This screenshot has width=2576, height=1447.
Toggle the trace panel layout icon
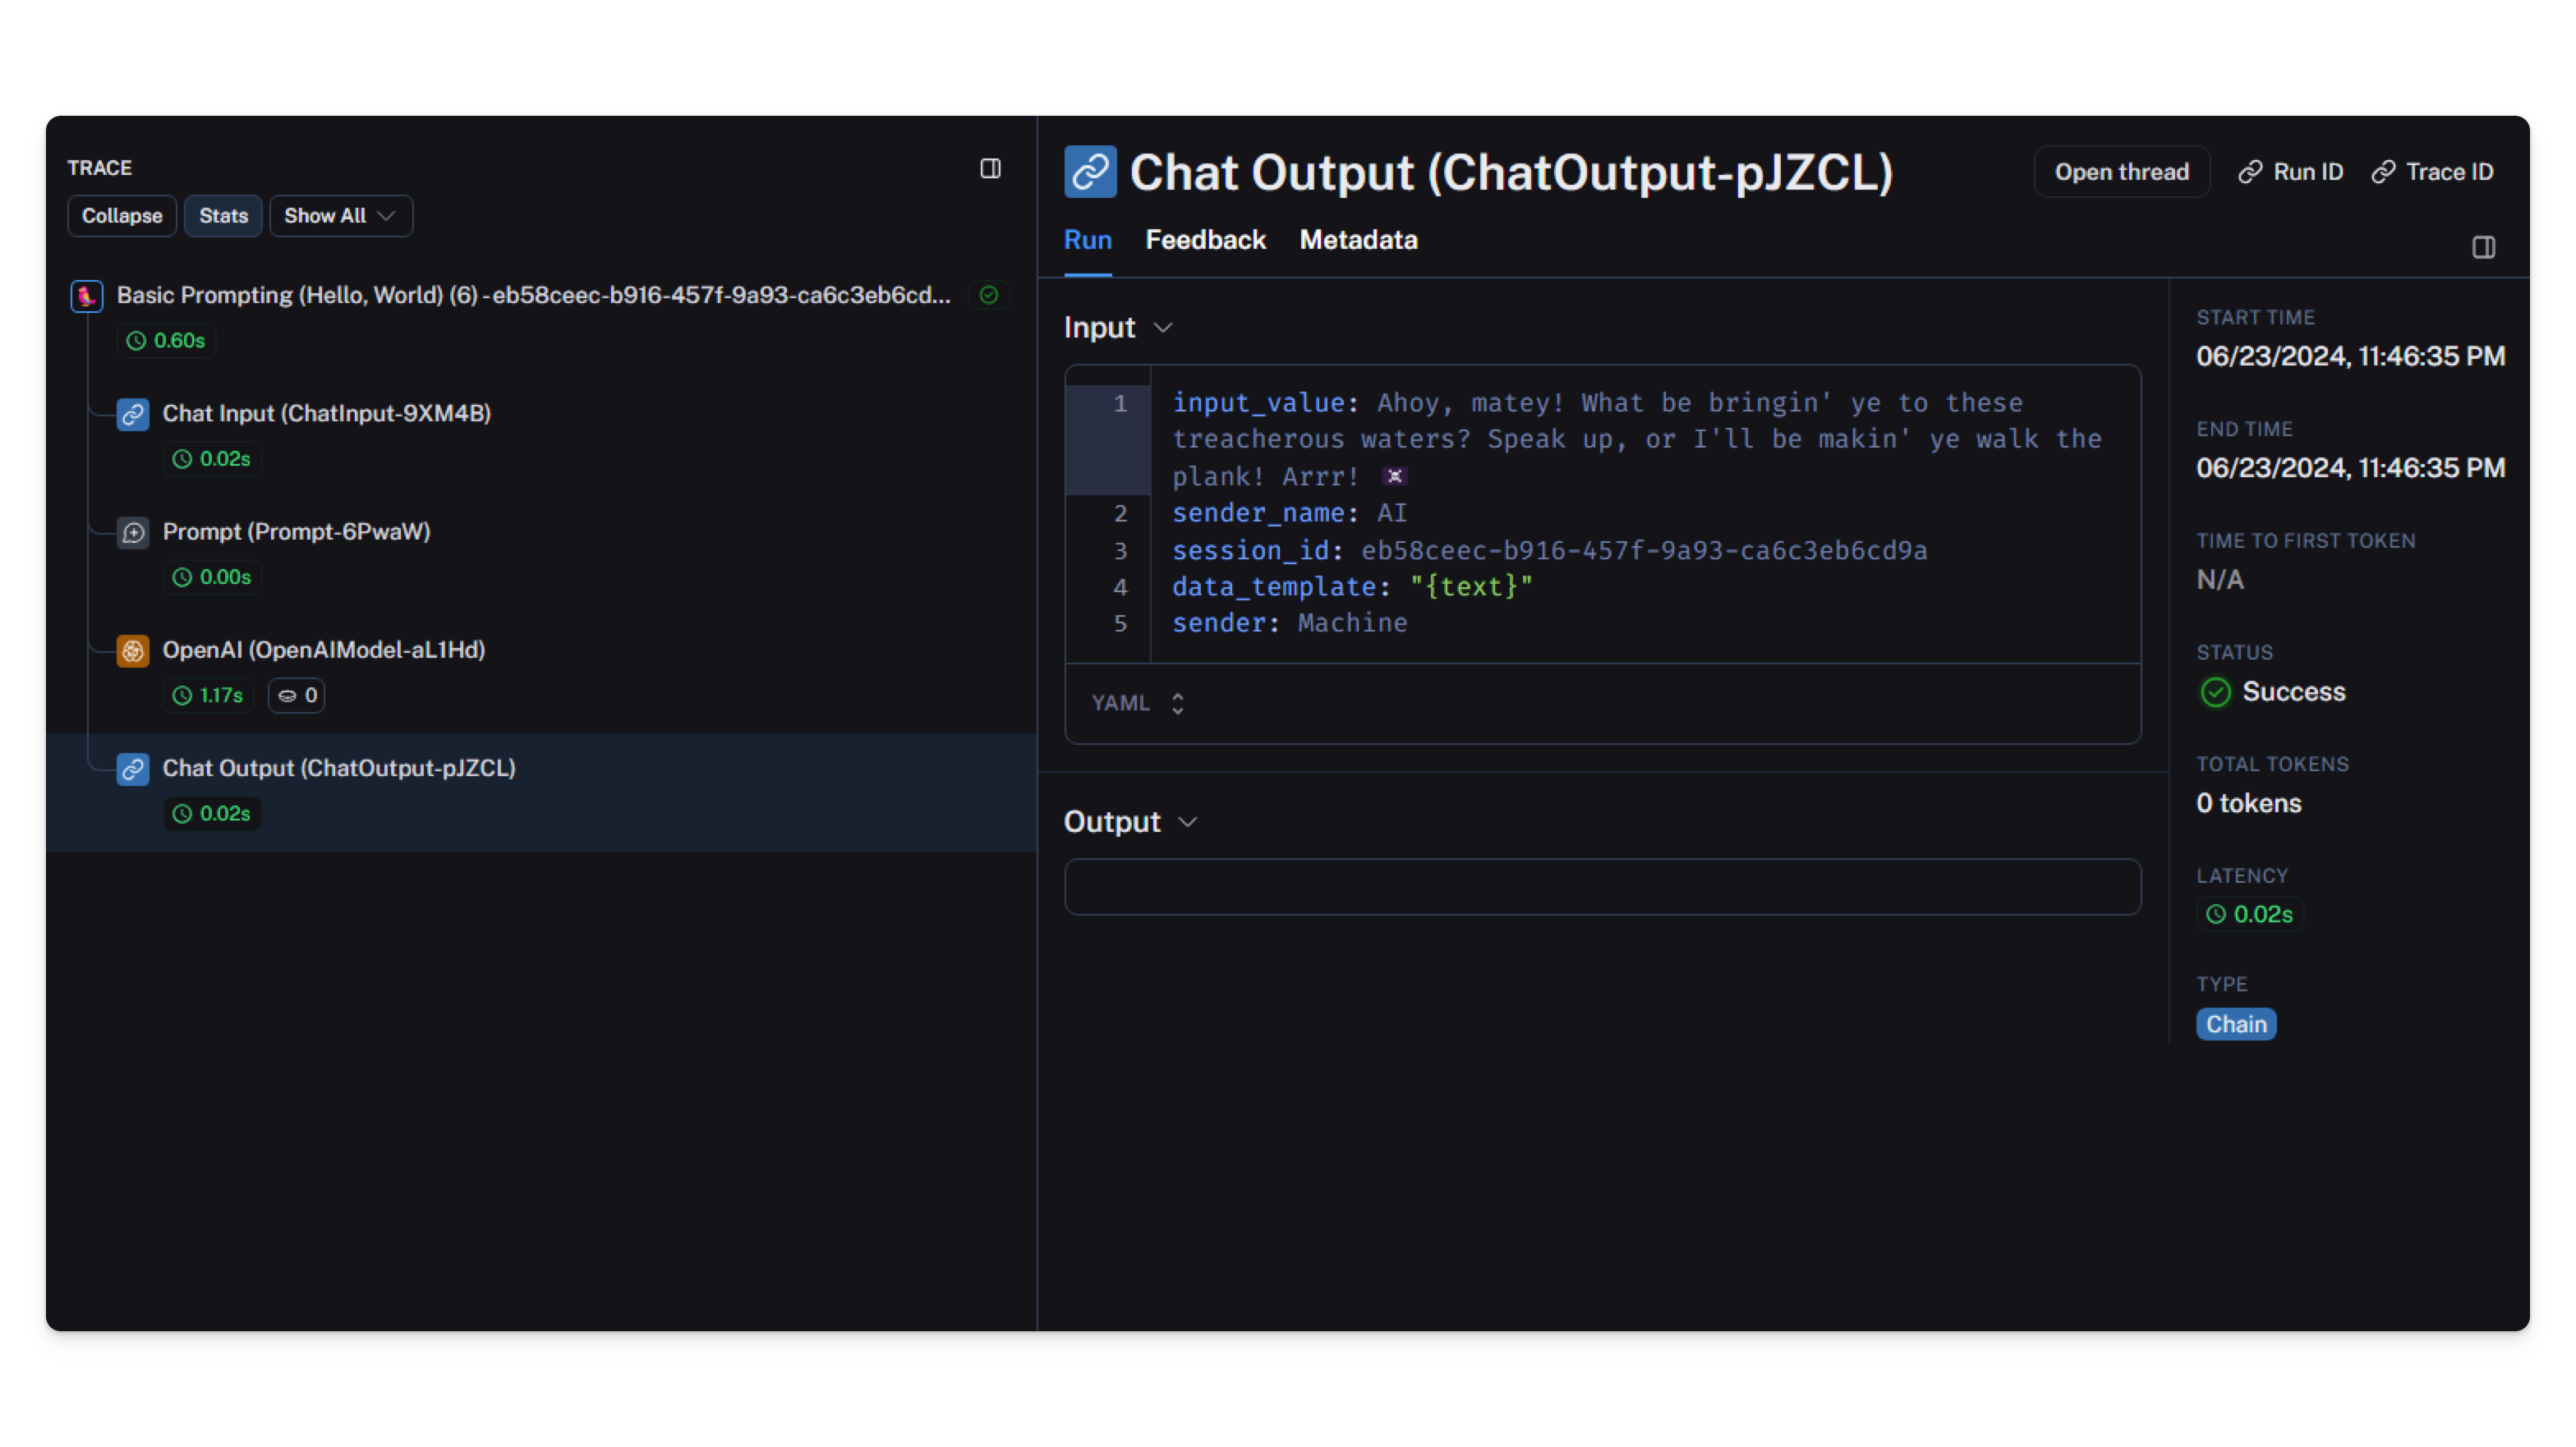[990, 169]
